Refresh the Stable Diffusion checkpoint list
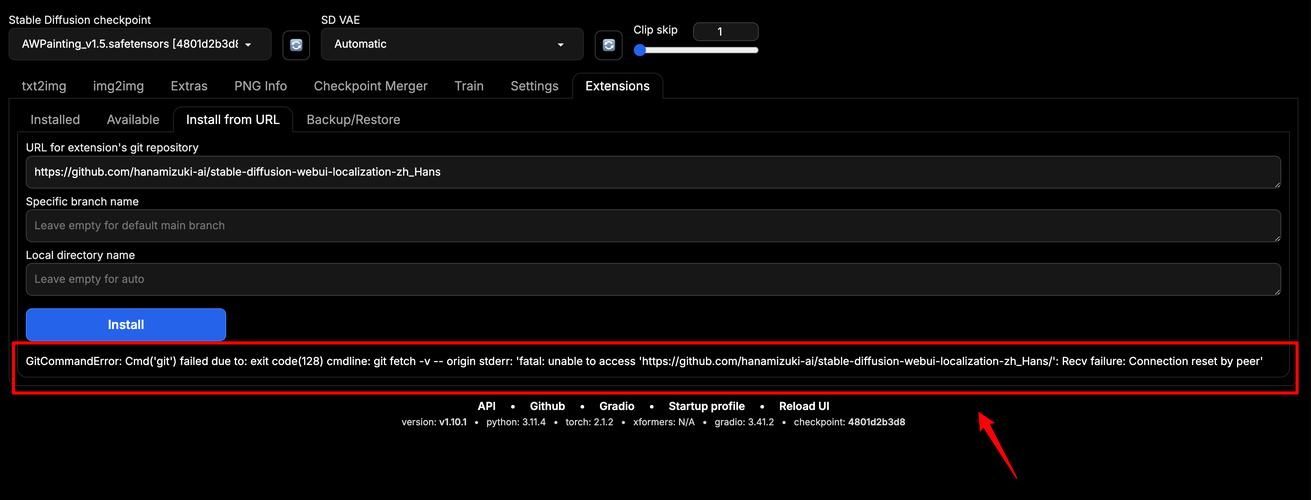The width and height of the screenshot is (1311, 500). click(296, 45)
